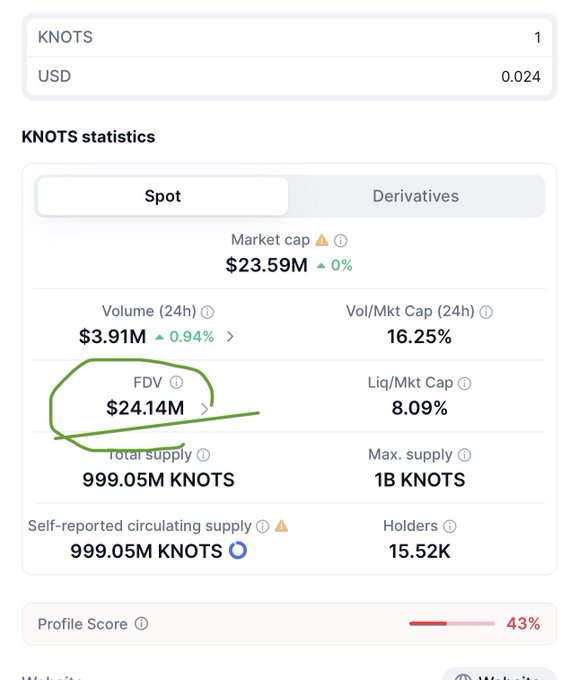Click the Total supply 999.05M KNOTS value
Image resolution: width=579 pixels, height=680 pixels.
tap(158, 480)
